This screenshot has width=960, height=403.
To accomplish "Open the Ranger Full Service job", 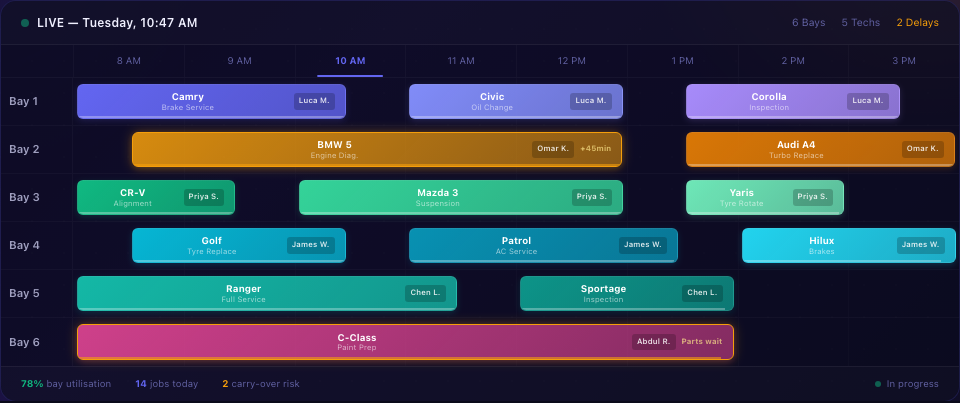I will point(267,293).
